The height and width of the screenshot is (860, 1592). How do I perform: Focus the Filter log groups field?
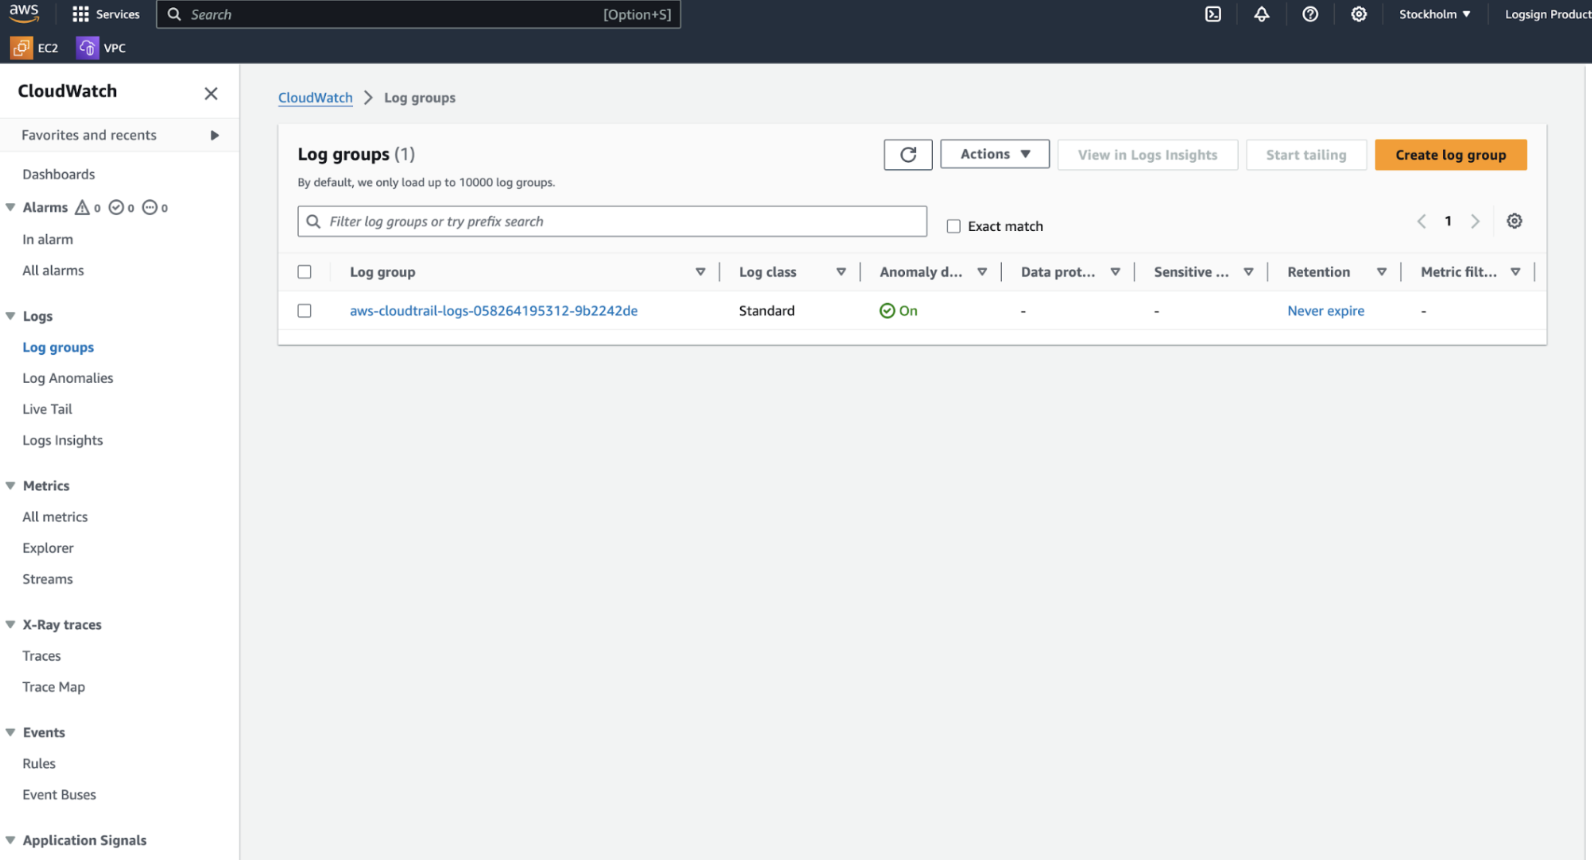[x=612, y=221]
